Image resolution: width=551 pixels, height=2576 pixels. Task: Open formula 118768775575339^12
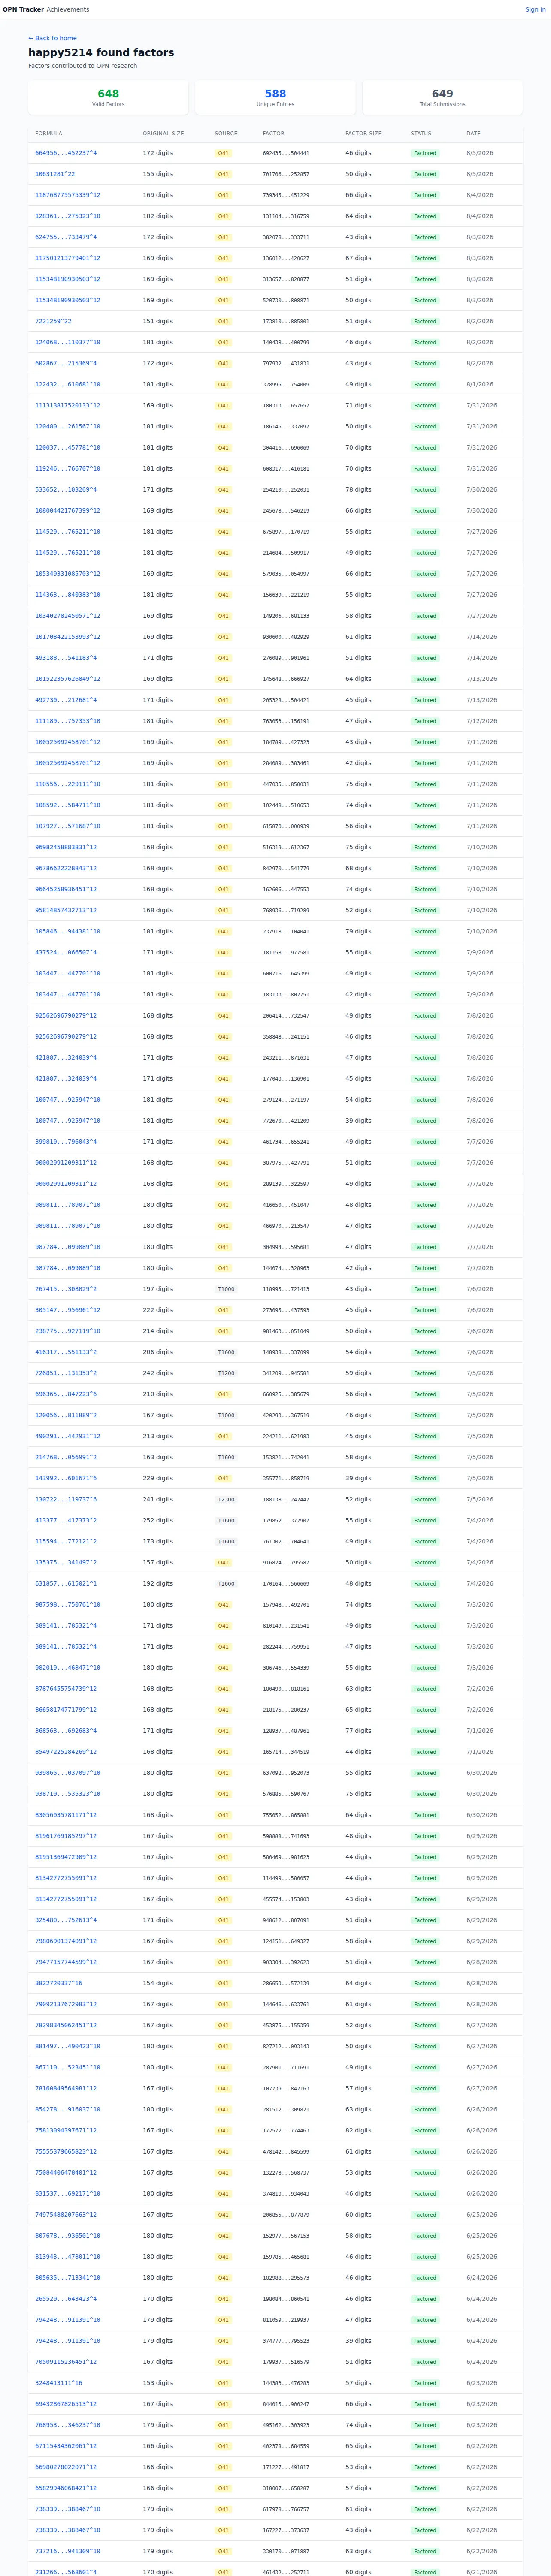pos(68,195)
